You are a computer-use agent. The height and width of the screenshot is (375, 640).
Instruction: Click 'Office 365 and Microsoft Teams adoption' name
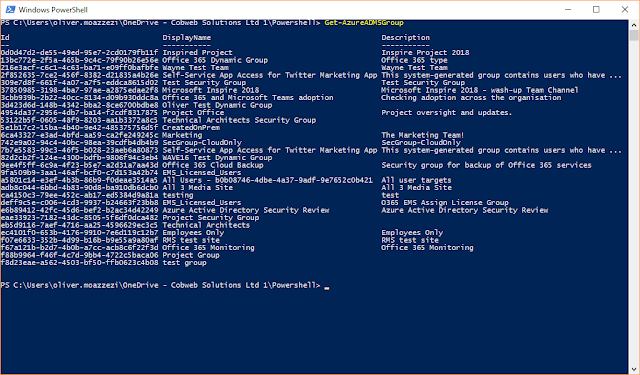click(248, 98)
